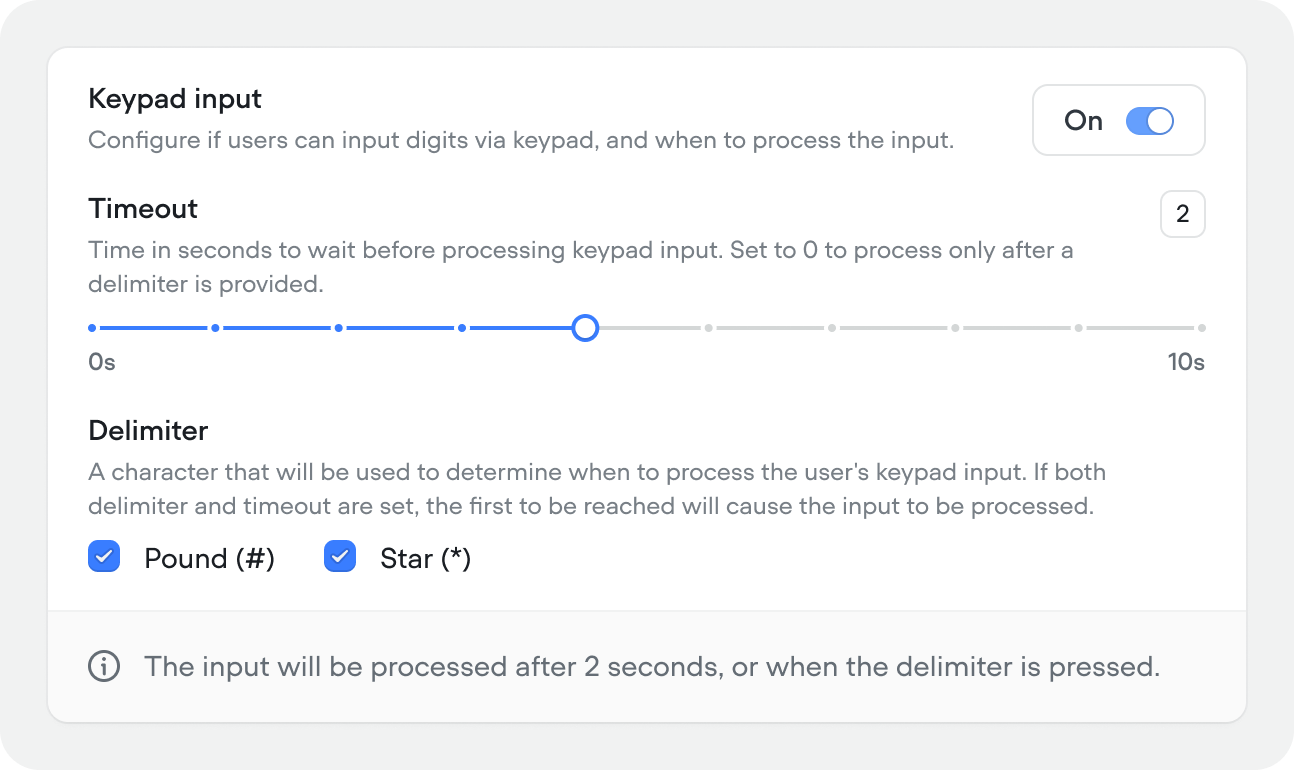Click the footer processing message text
Viewport: 1294px width, 770px height.
click(x=650, y=666)
